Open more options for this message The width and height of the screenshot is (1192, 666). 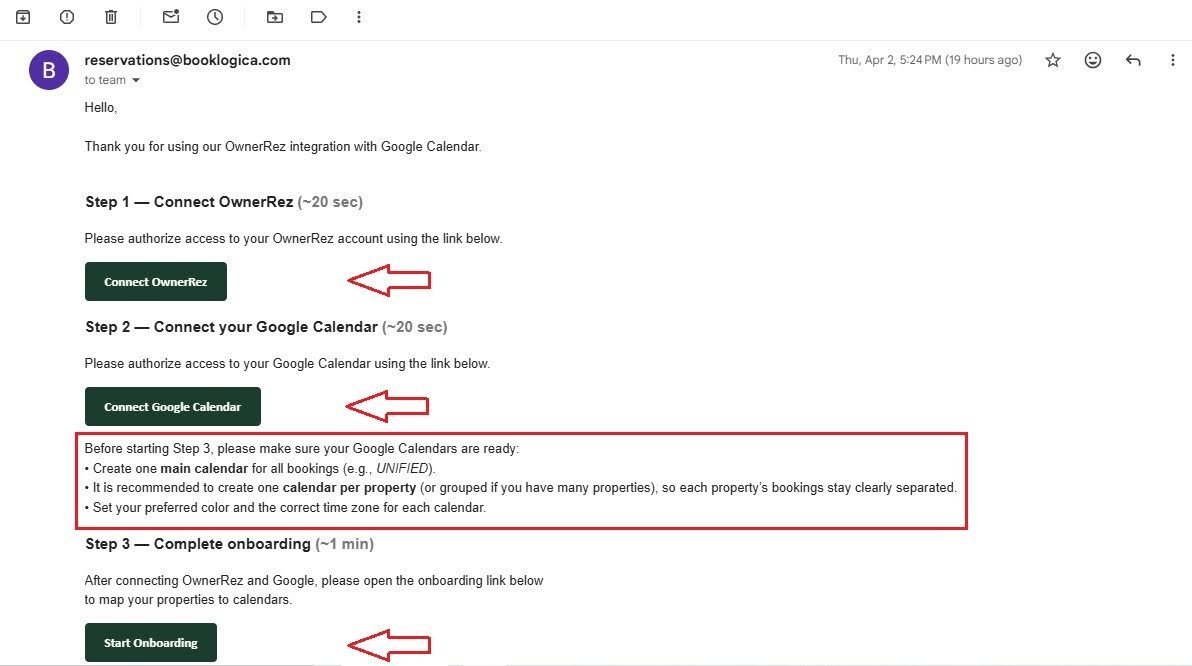pyautogui.click(x=1173, y=60)
